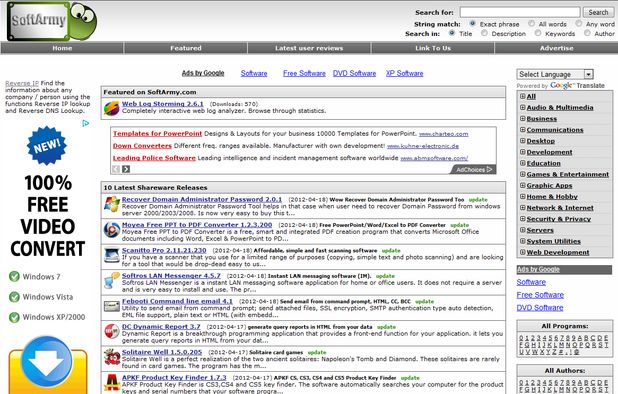Open Softros LAN Messenger 4.5.7 link
The width and height of the screenshot is (618, 394).
(x=171, y=276)
